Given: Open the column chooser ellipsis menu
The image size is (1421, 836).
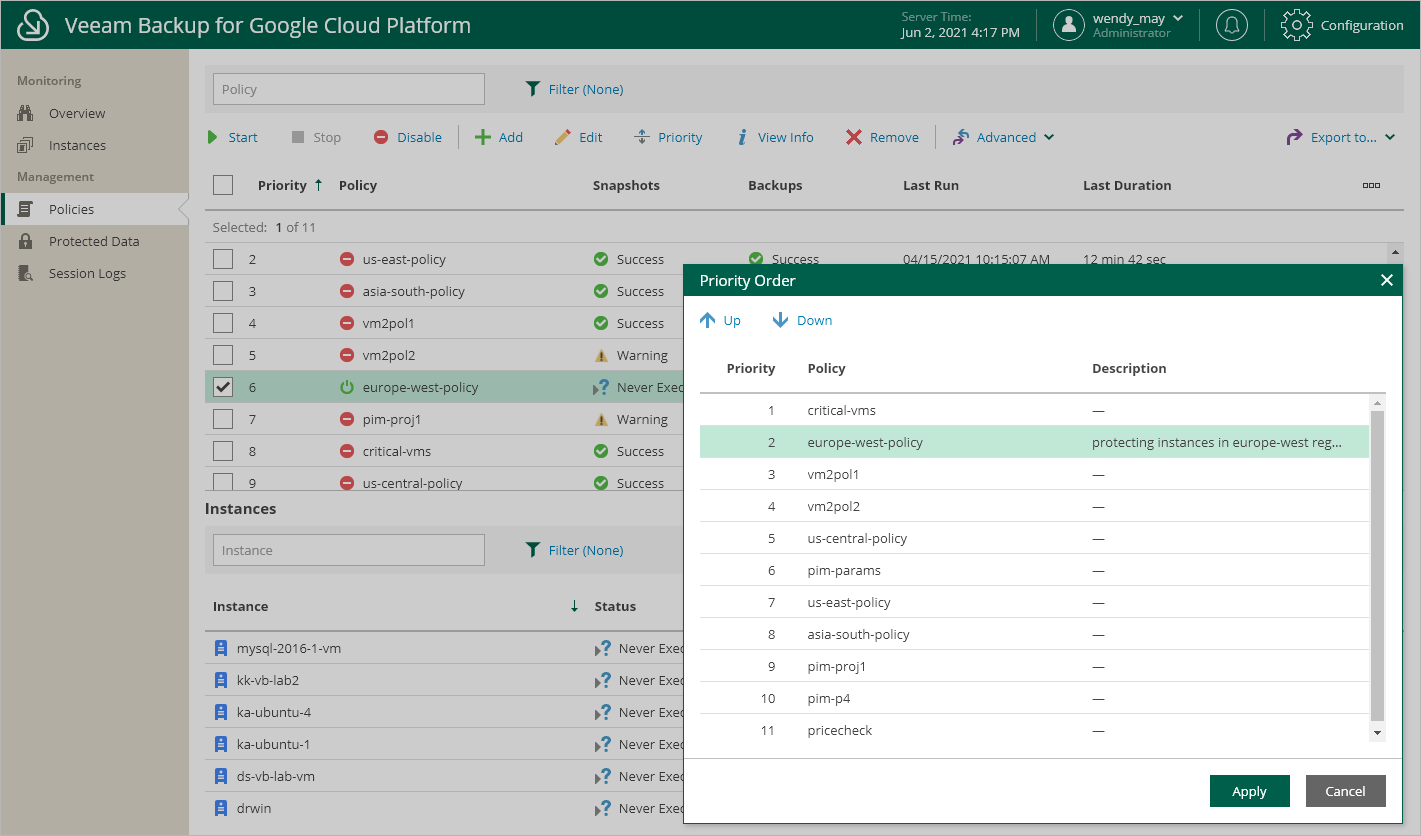Looking at the screenshot, I should (x=1371, y=185).
